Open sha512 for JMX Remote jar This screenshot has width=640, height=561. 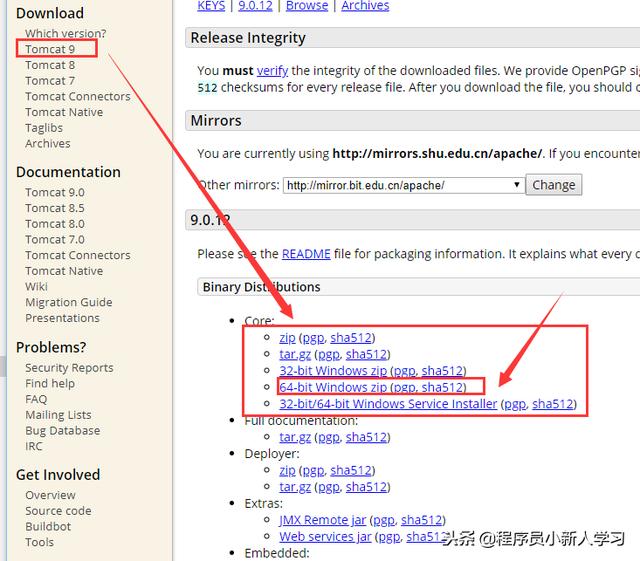(x=421, y=520)
